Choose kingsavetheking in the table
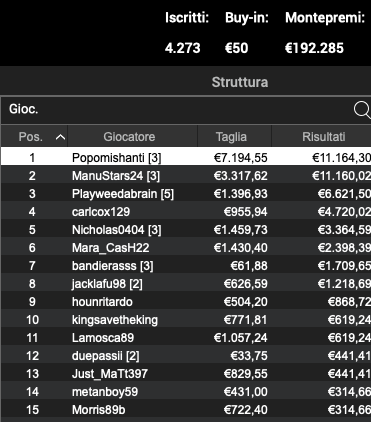Image resolution: width=371 pixels, height=422 pixels. coord(186,319)
